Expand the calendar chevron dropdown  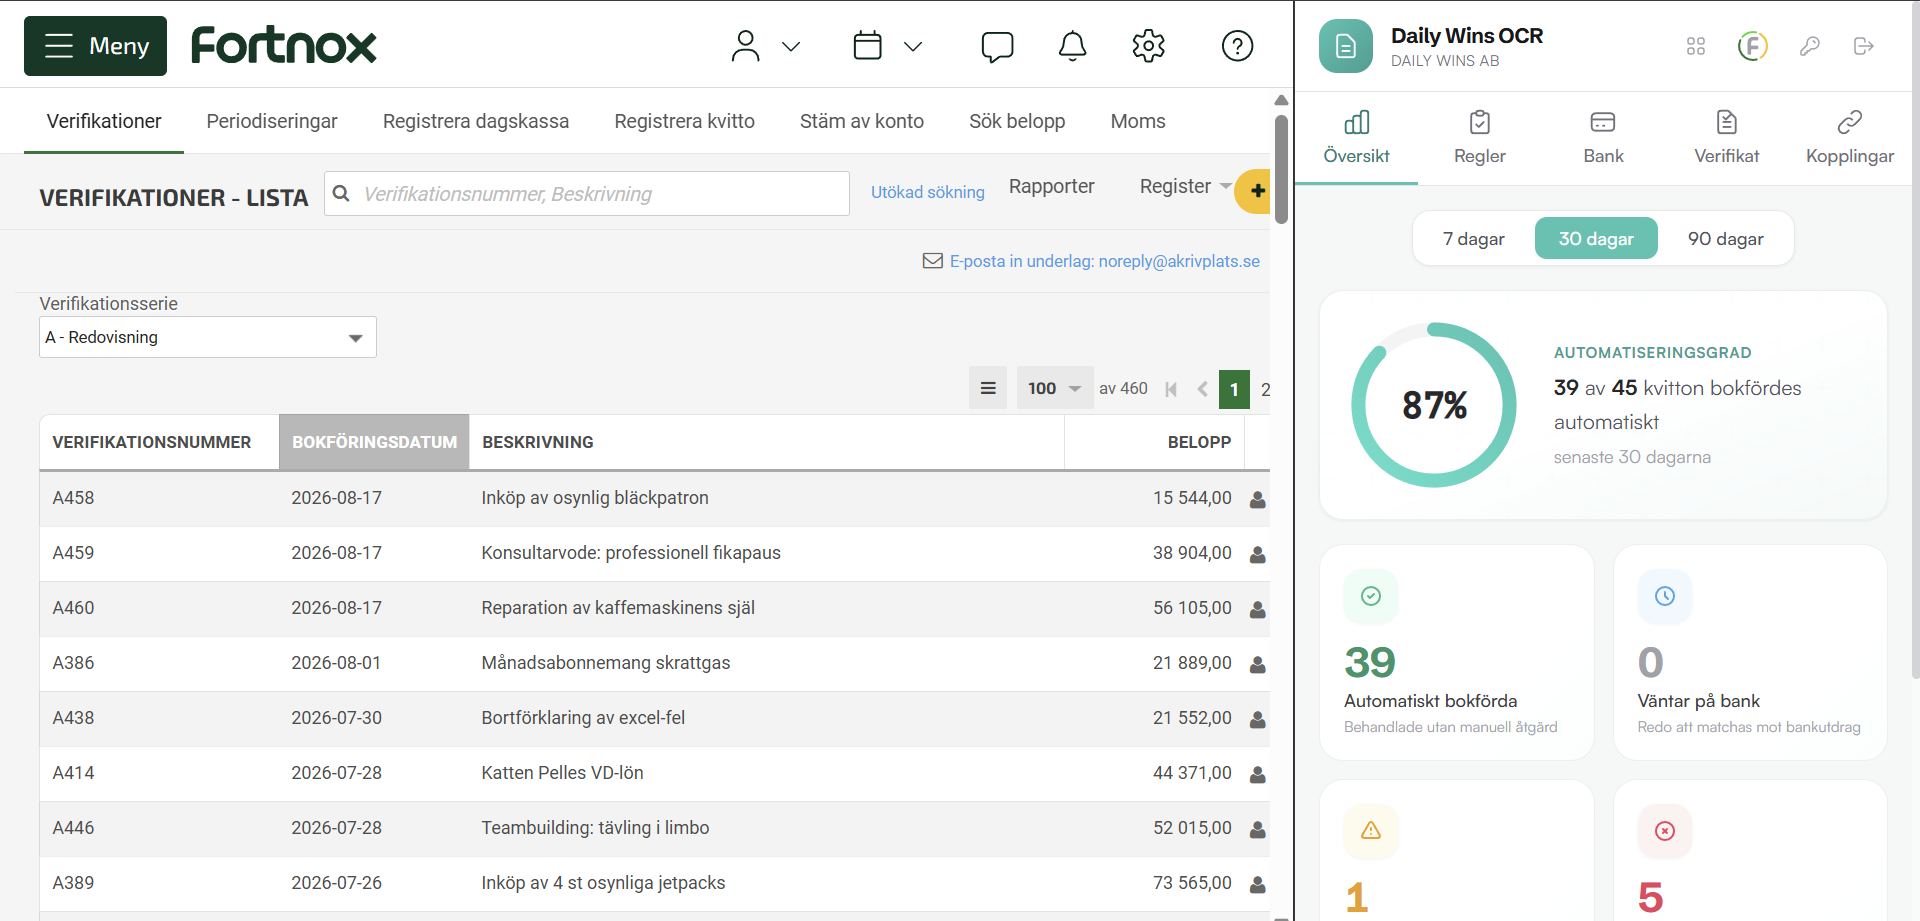(913, 46)
